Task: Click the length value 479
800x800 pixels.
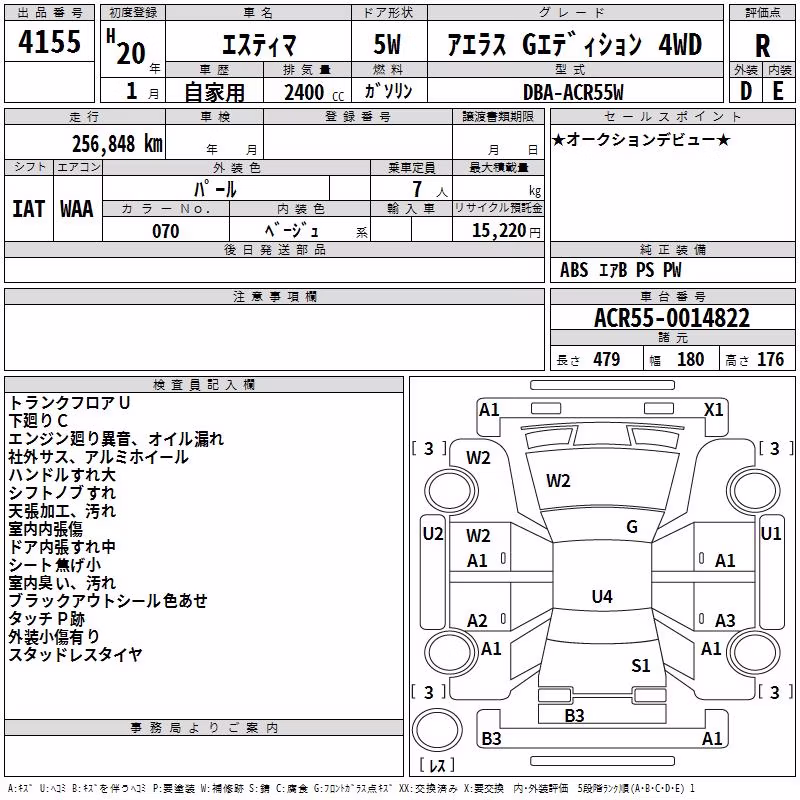Action: click(607, 359)
